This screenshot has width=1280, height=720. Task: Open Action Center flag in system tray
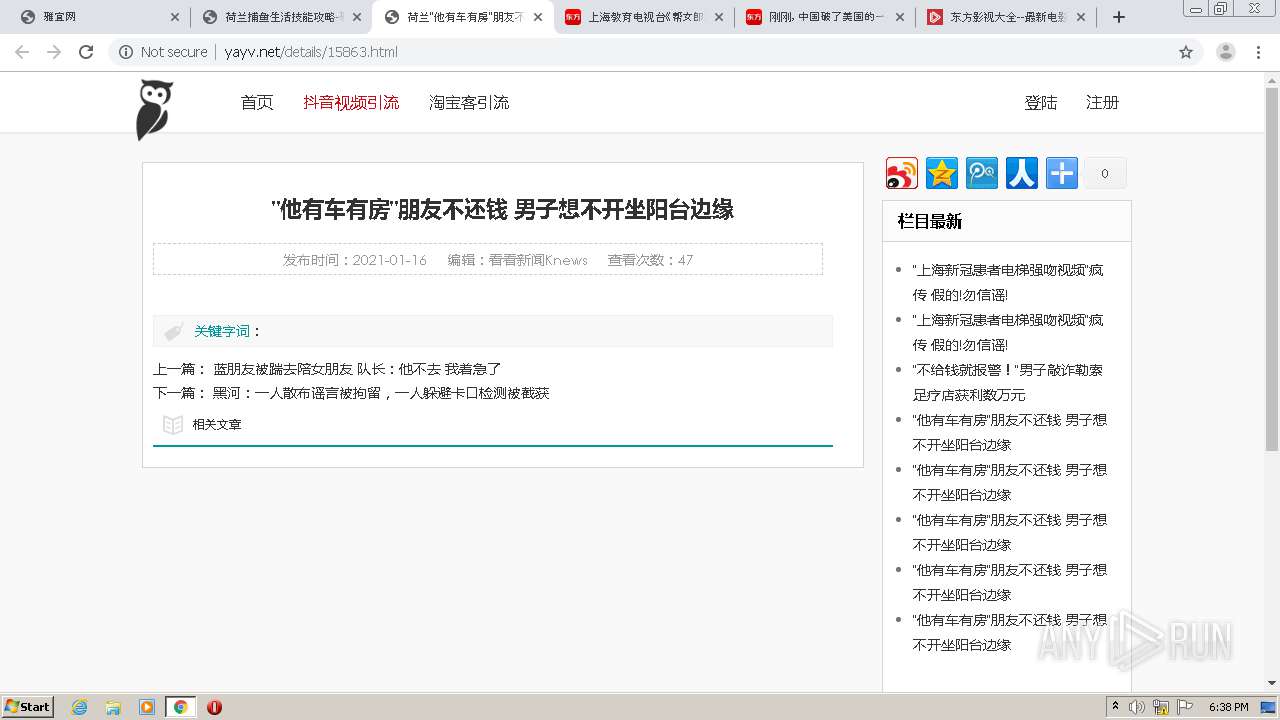1185,707
